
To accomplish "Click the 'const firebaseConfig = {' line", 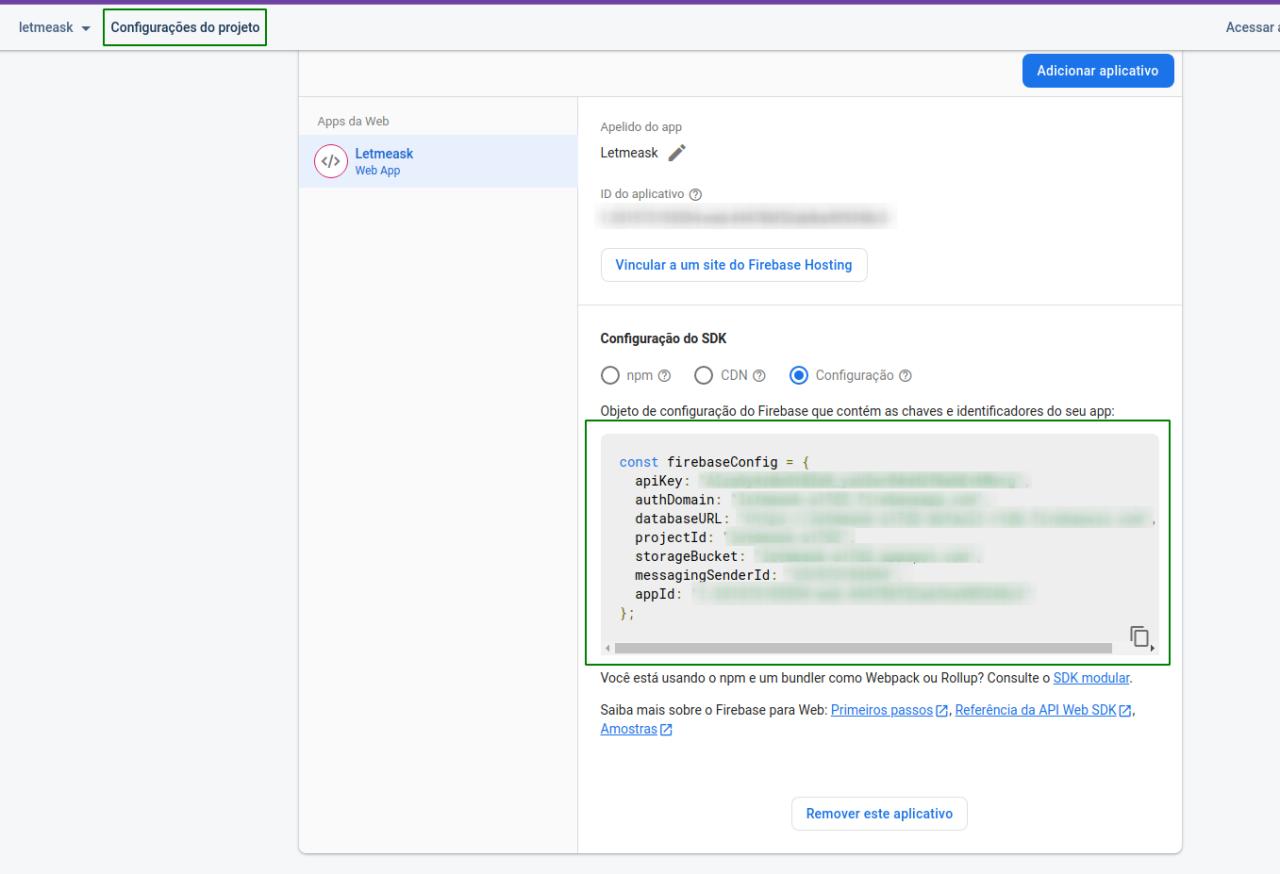I will pyautogui.click(x=713, y=463).
